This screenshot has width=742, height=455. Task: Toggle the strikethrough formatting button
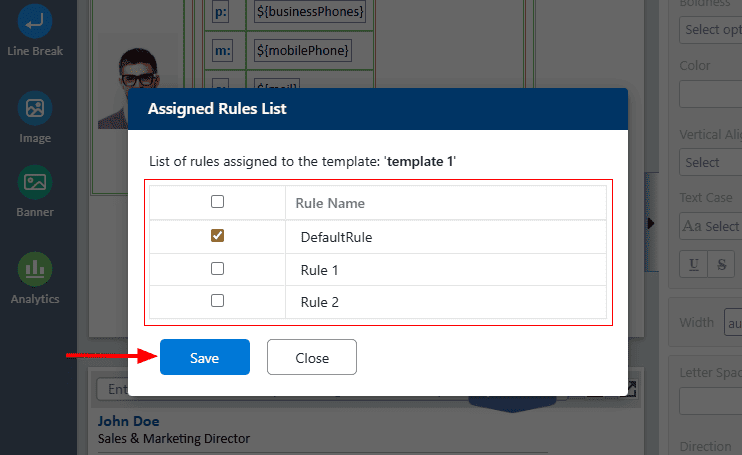pos(720,265)
